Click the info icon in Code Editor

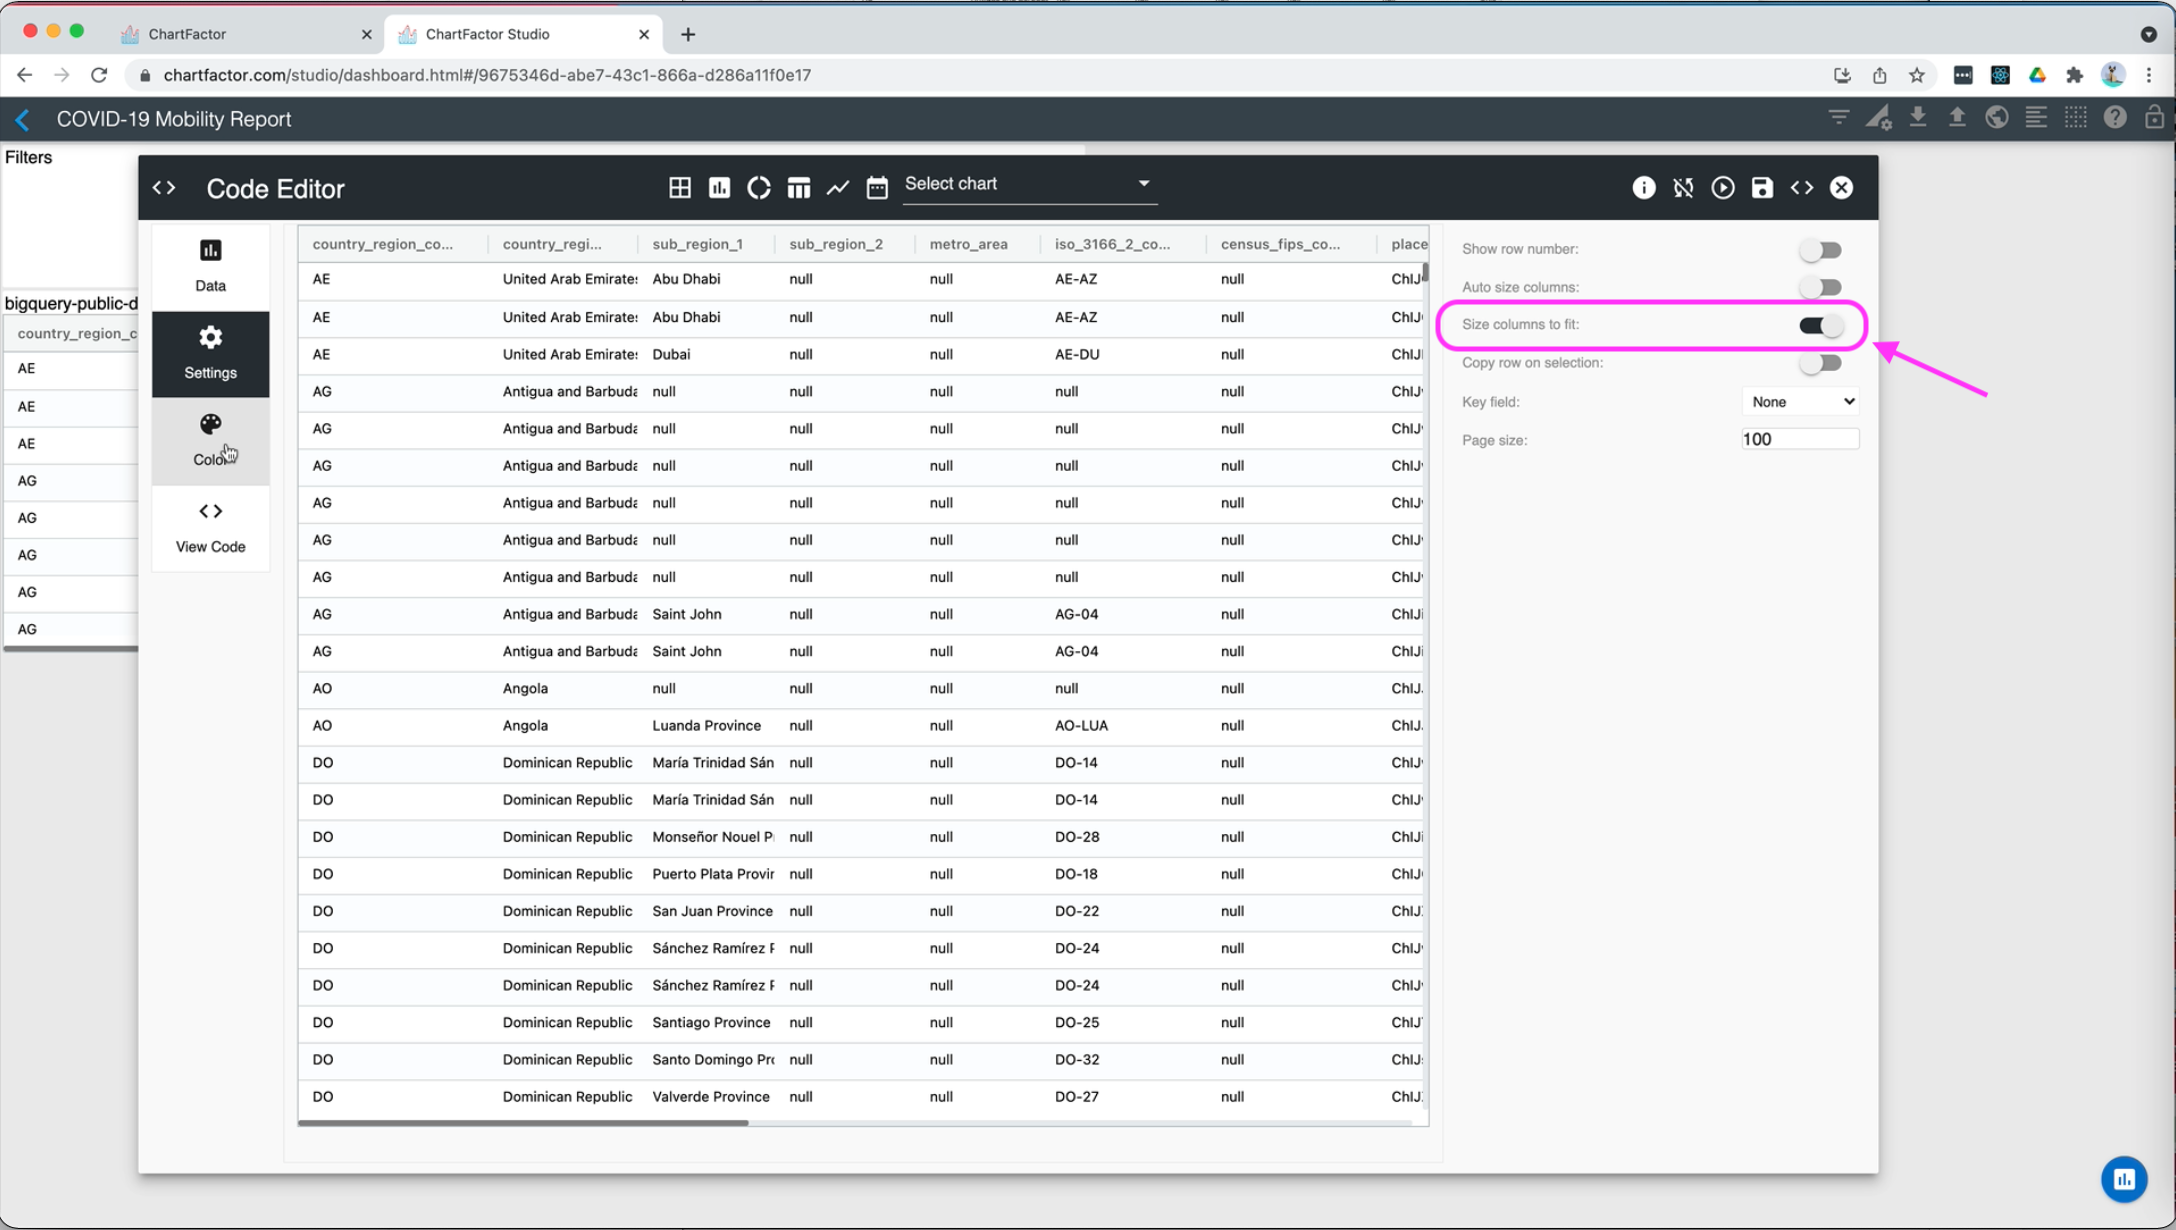[1643, 188]
